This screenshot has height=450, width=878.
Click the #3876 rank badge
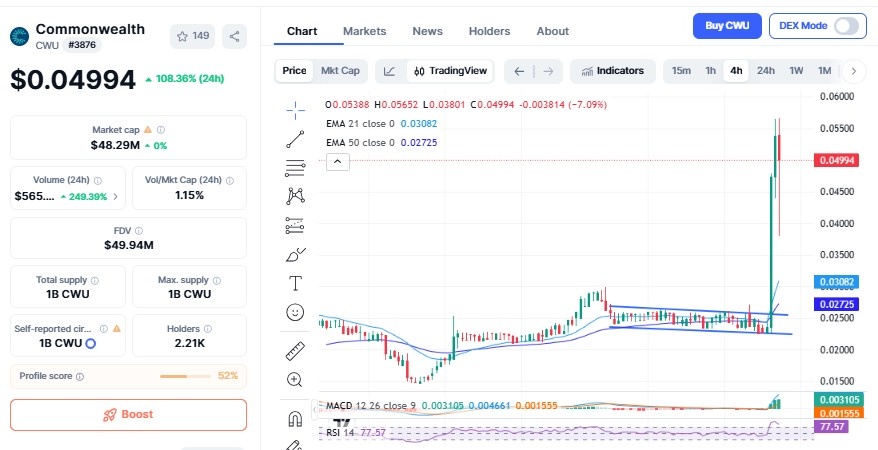(82, 45)
